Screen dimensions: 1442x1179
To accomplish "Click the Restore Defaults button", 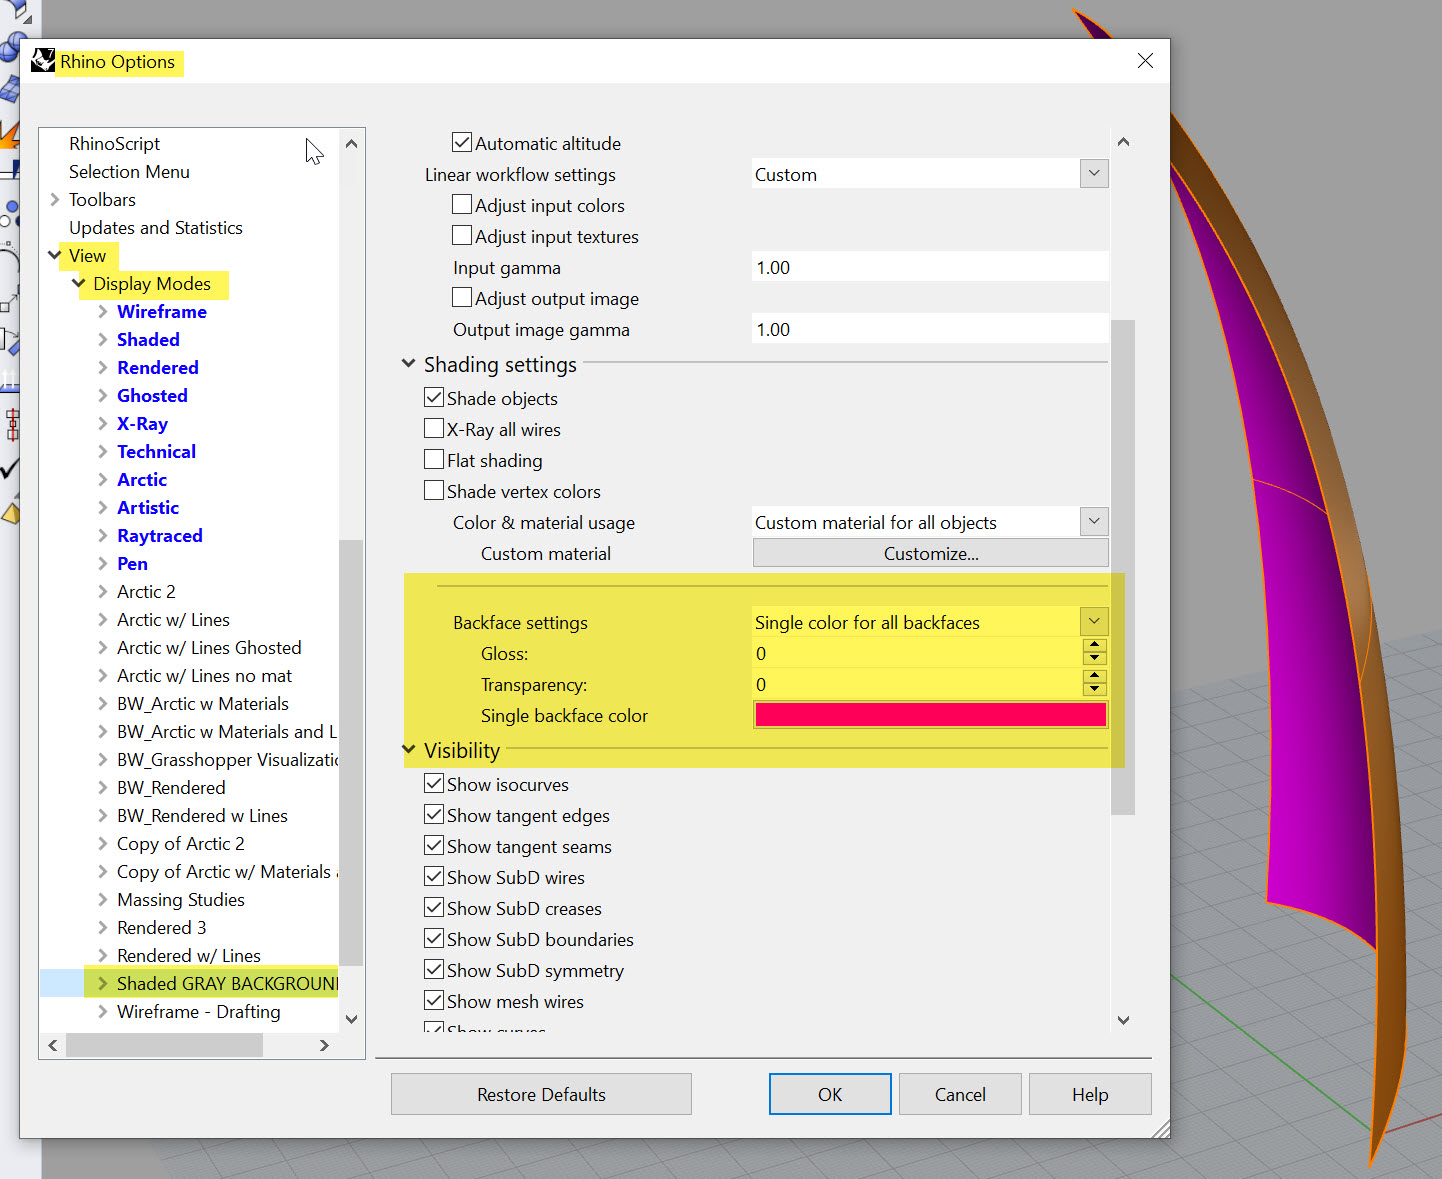I will coord(541,1094).
